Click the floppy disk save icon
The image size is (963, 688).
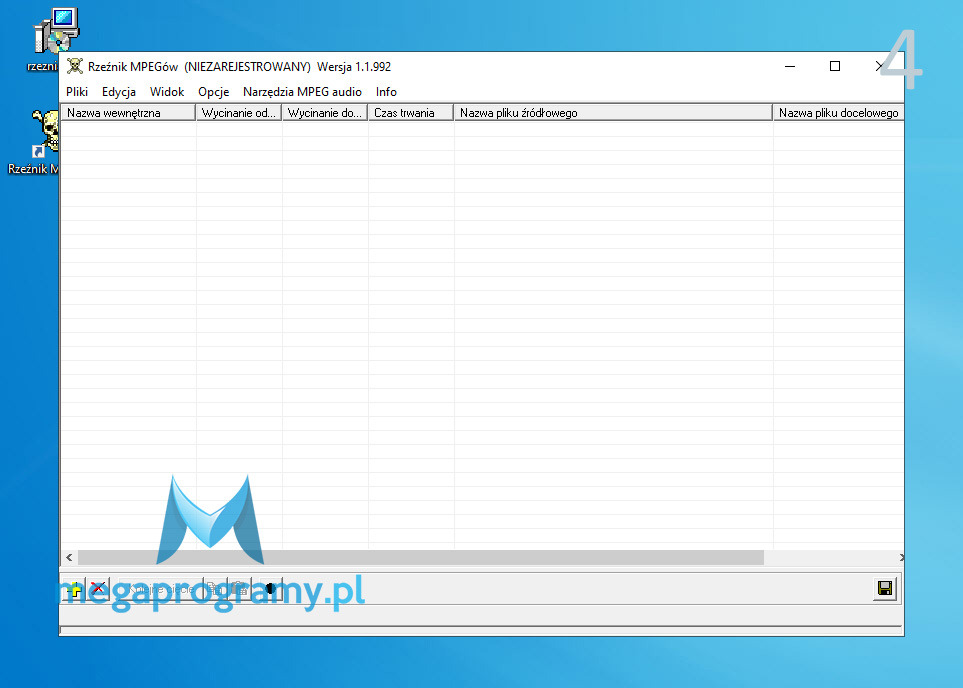click(x=885, y=588)
